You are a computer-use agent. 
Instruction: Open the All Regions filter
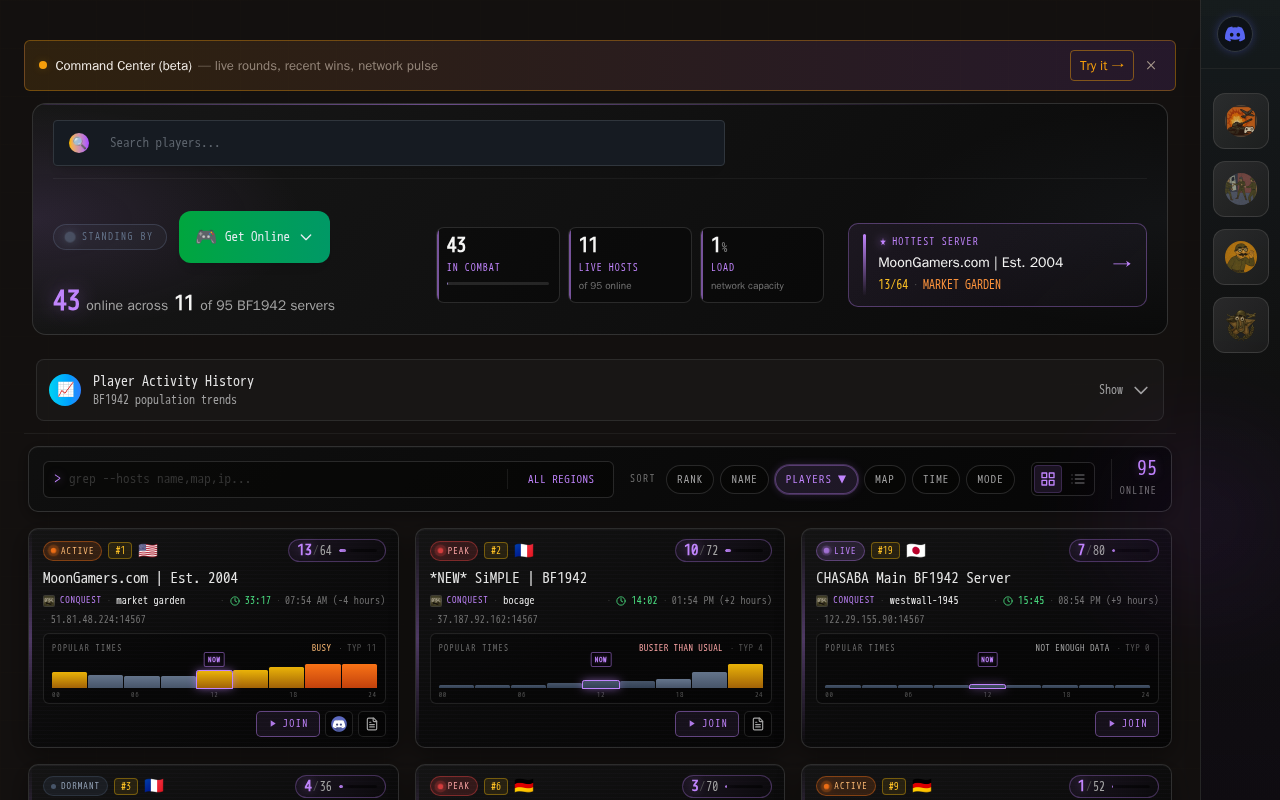pos(561,480)
